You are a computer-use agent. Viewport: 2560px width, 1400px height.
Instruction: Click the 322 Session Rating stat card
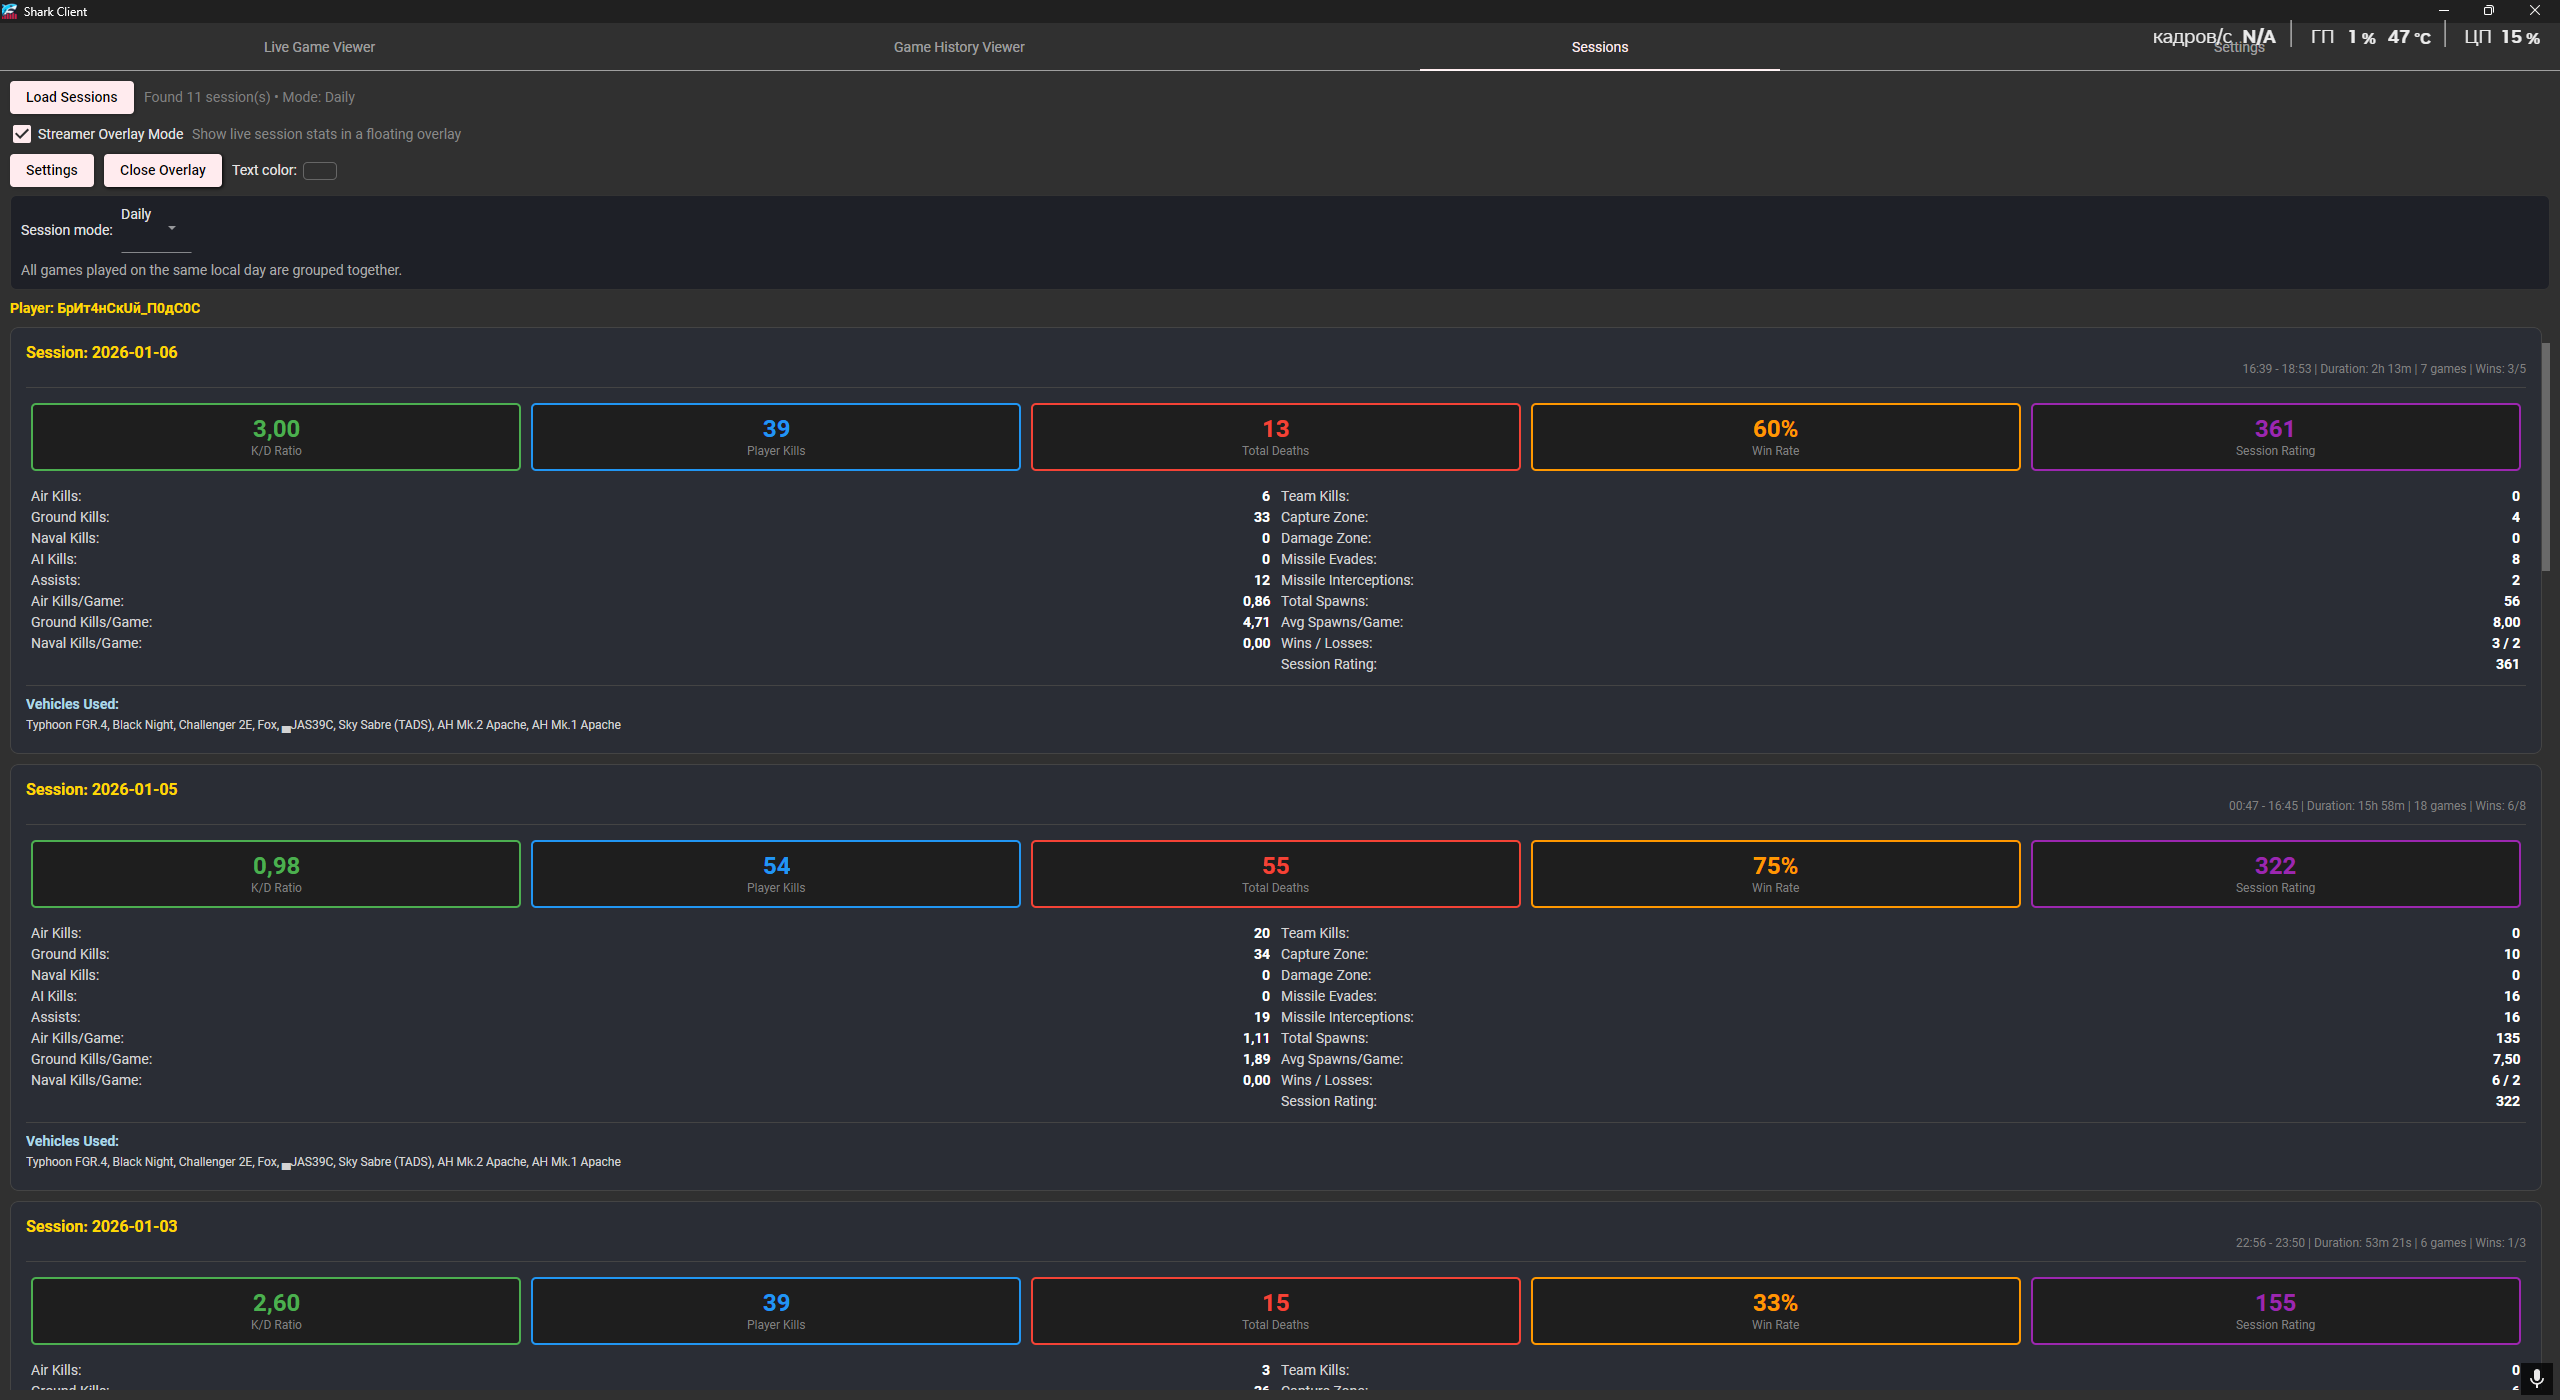(x=2274, y=874)
